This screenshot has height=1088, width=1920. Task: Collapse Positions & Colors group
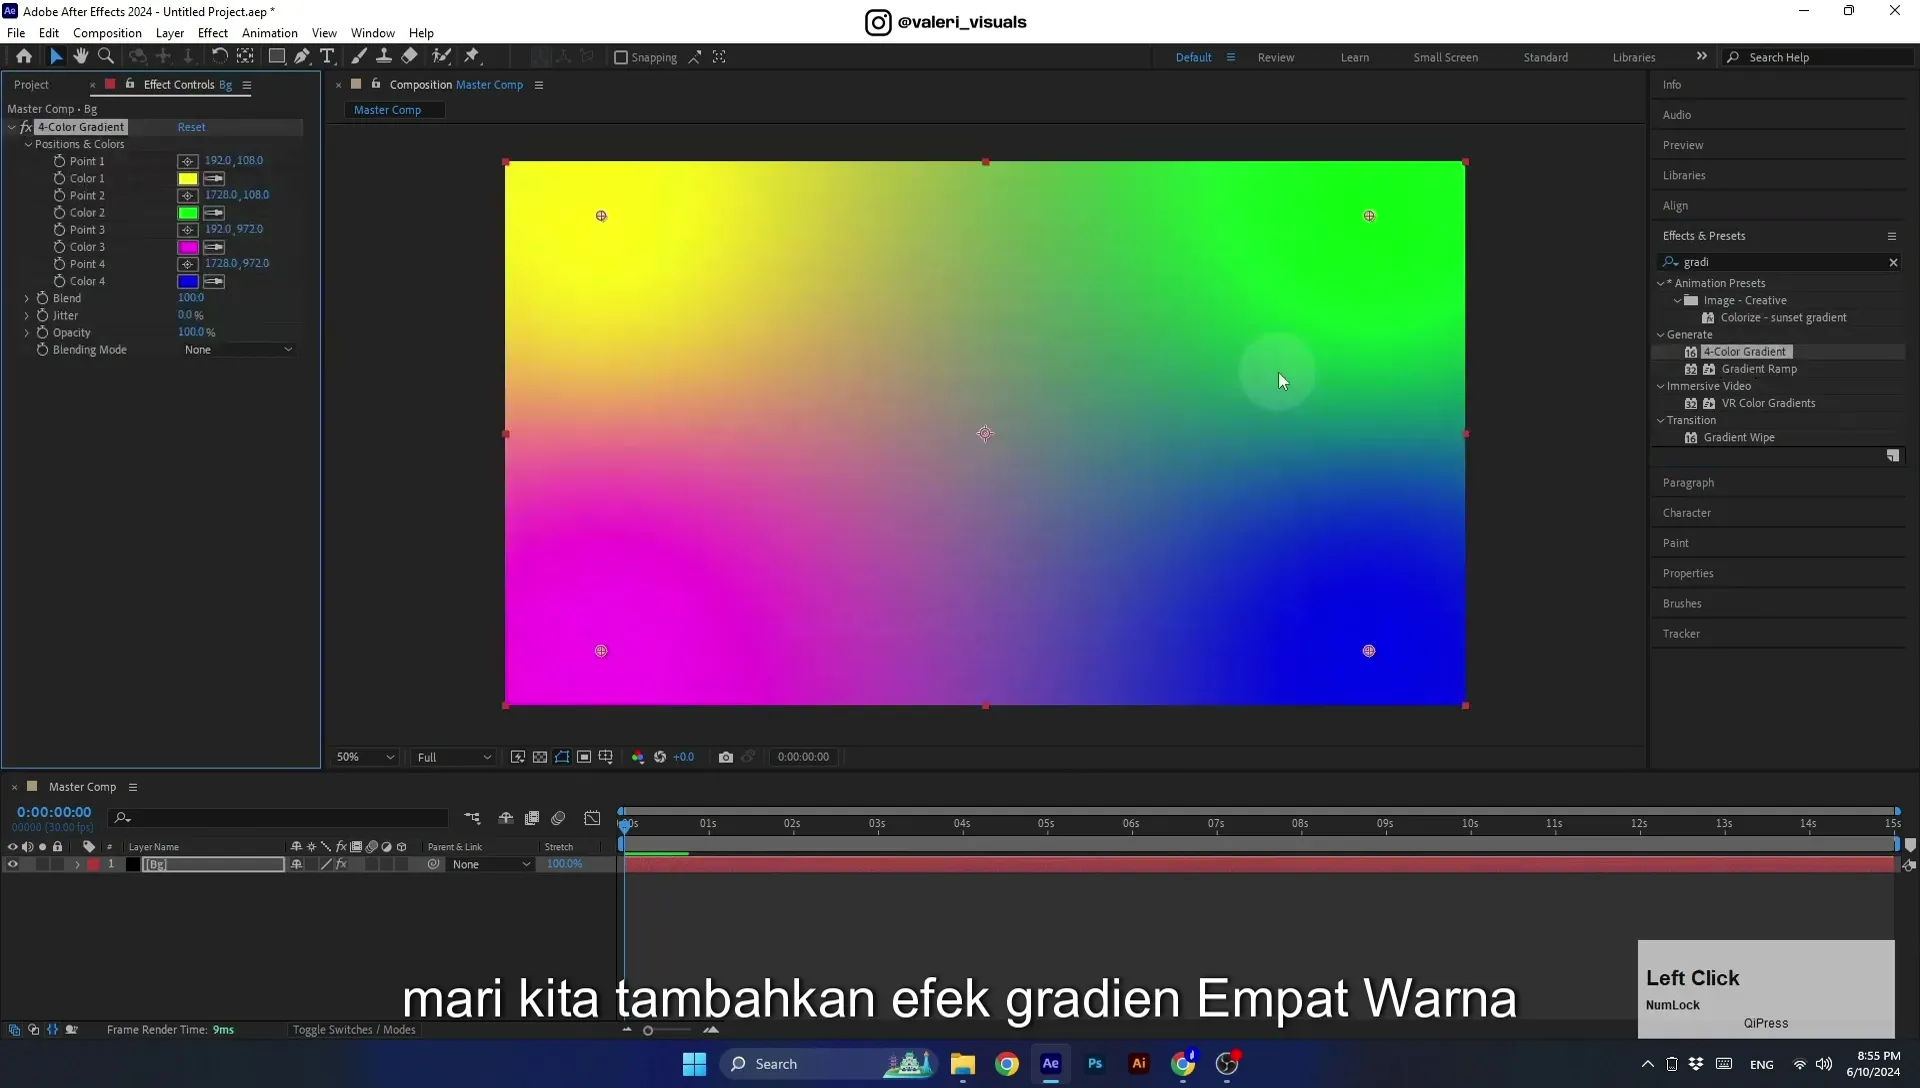pos(29,144)
